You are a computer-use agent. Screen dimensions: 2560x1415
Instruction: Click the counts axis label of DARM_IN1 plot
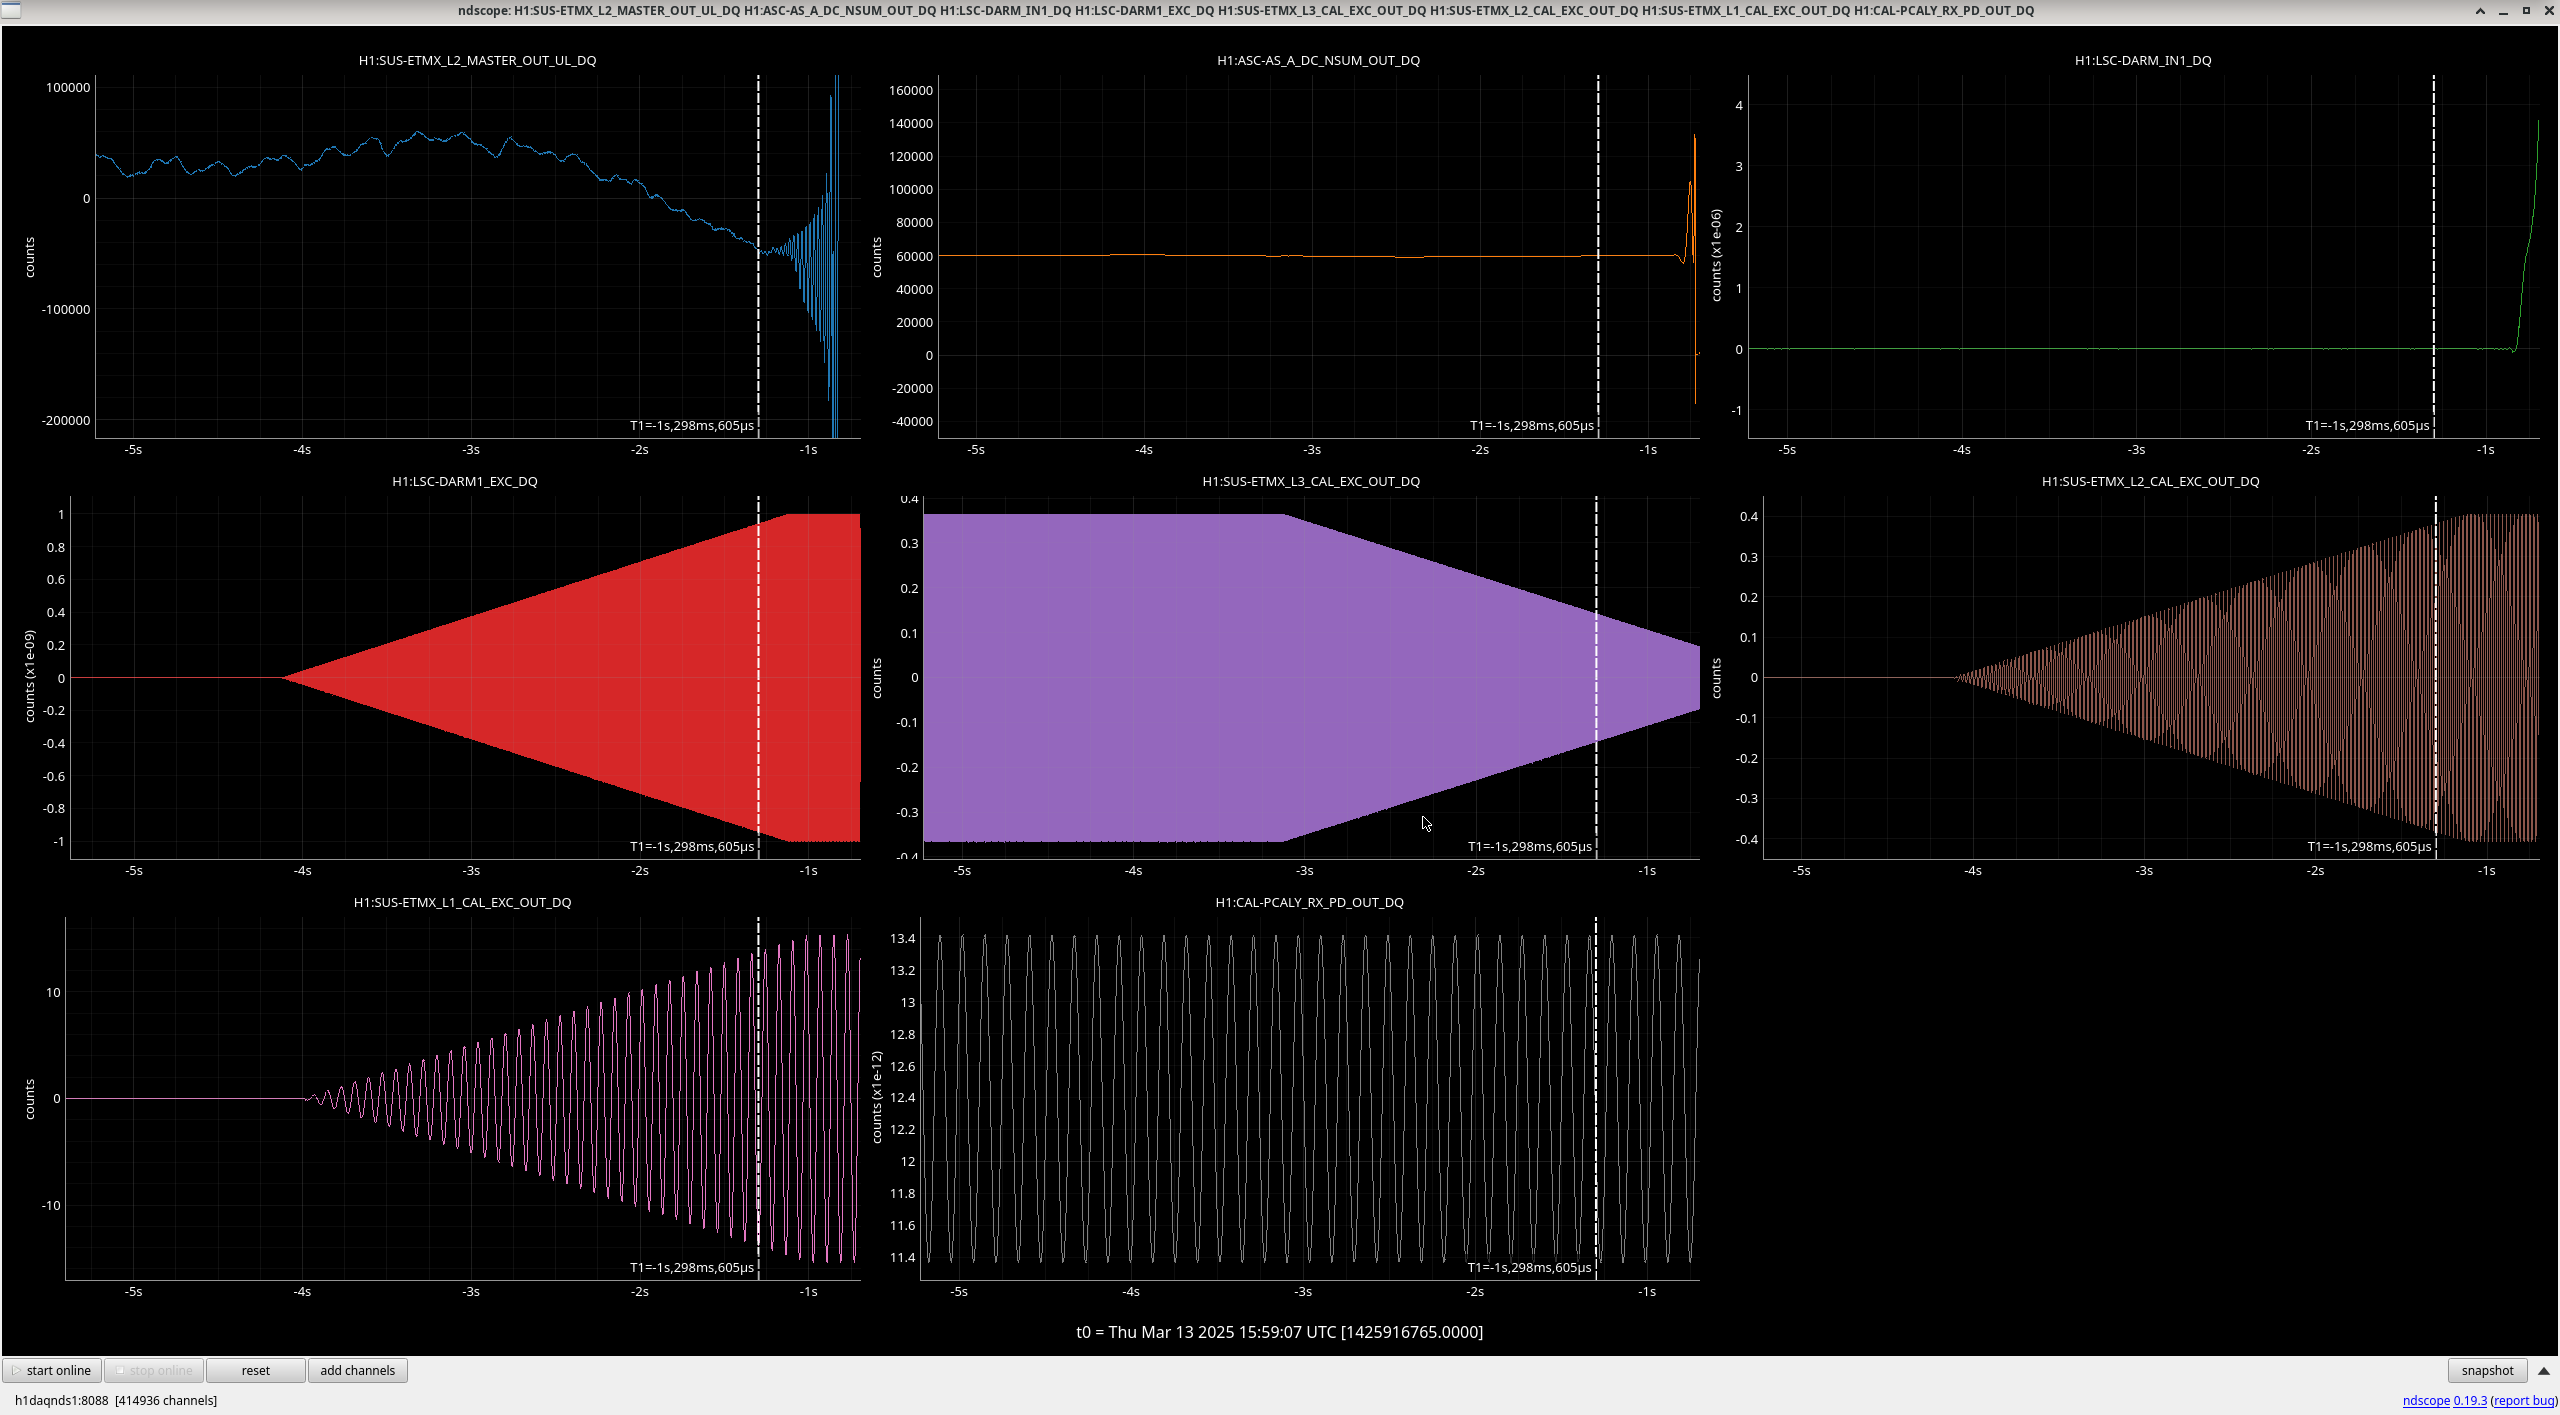[x=1716, y=256]
